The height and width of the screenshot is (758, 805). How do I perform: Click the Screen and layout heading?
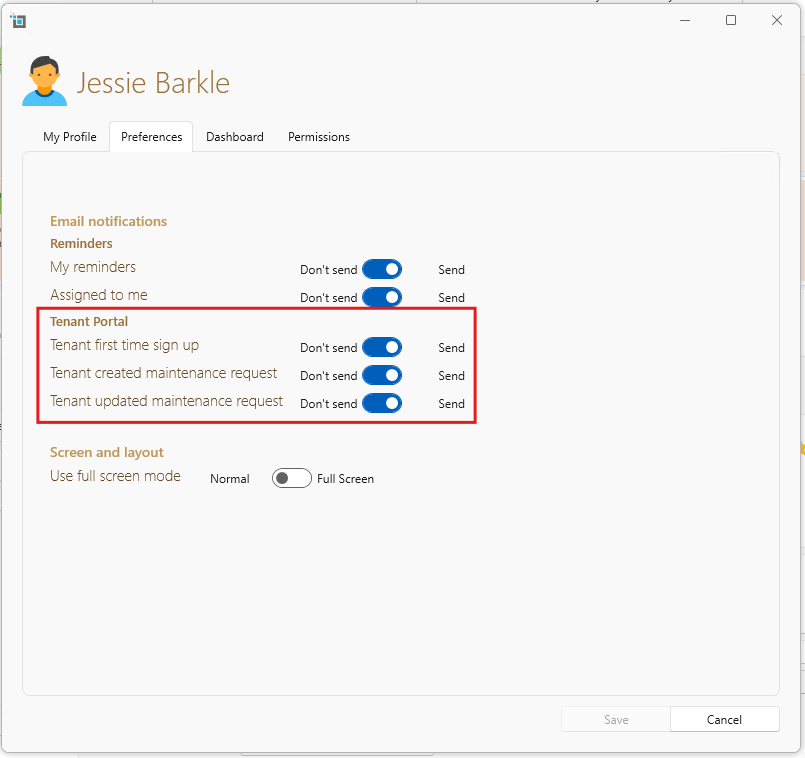pyautogui.click(x=107, y=452)
